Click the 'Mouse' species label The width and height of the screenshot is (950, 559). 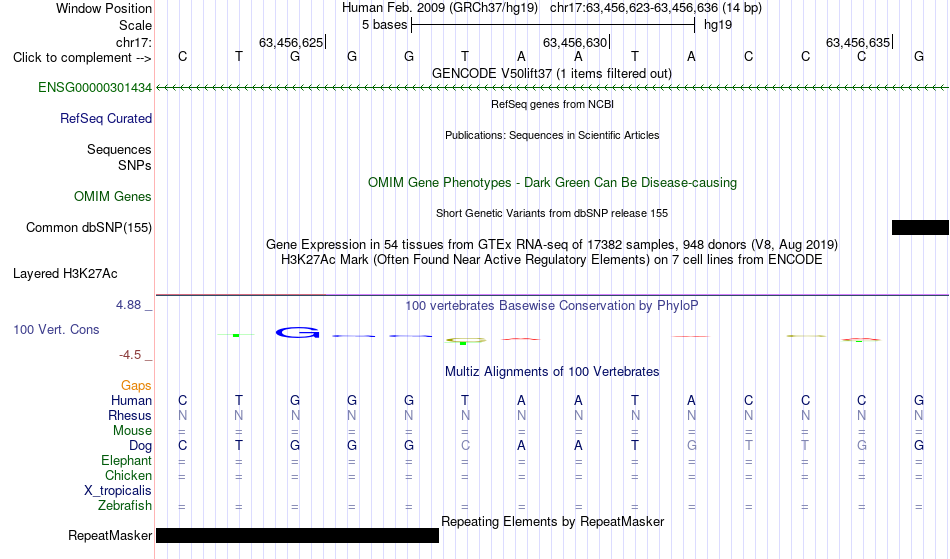coord(132,431)
